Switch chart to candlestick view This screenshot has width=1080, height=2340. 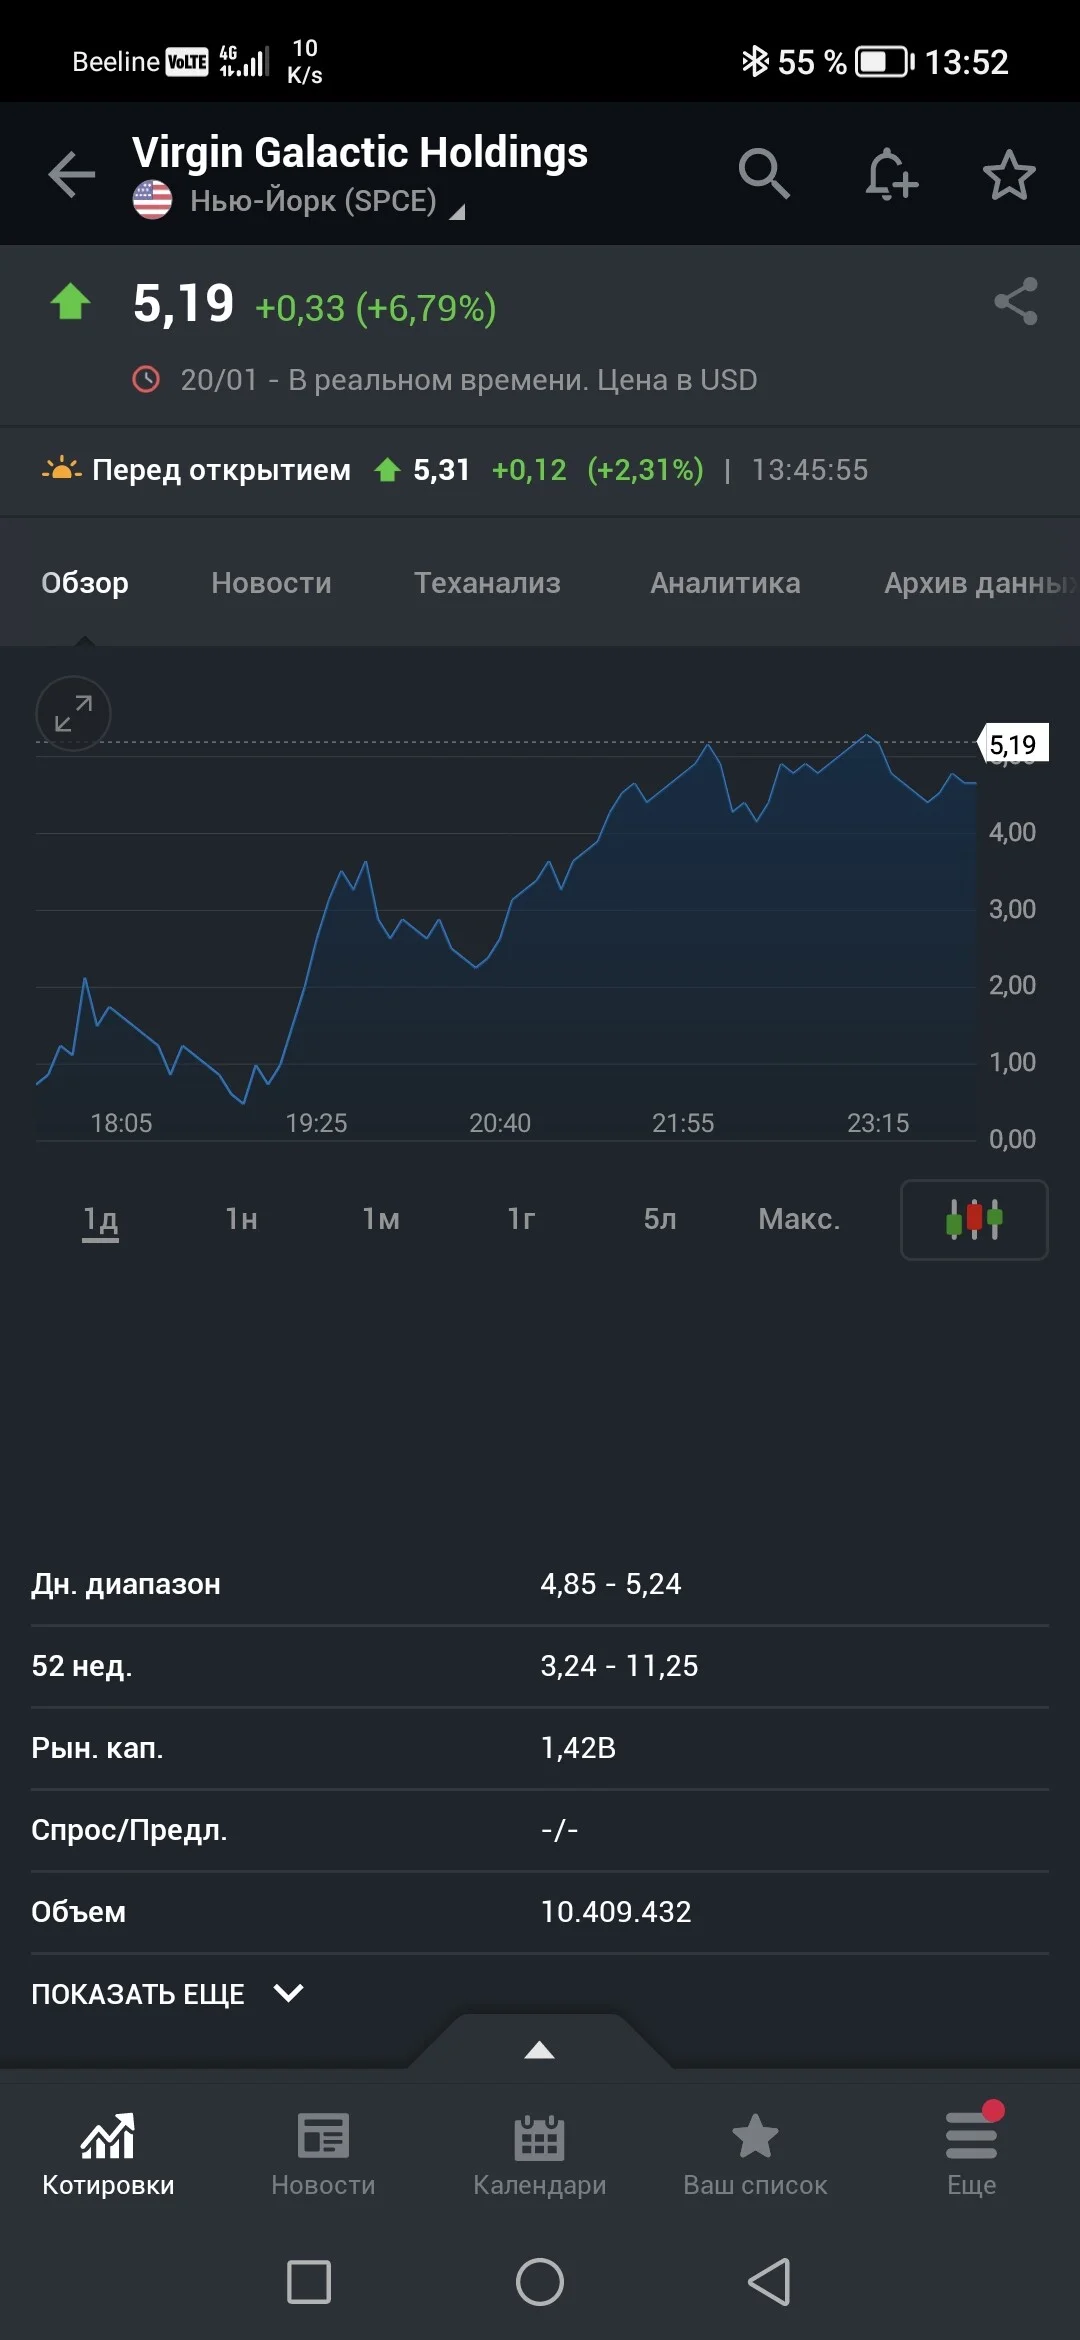coord(974,1220)
